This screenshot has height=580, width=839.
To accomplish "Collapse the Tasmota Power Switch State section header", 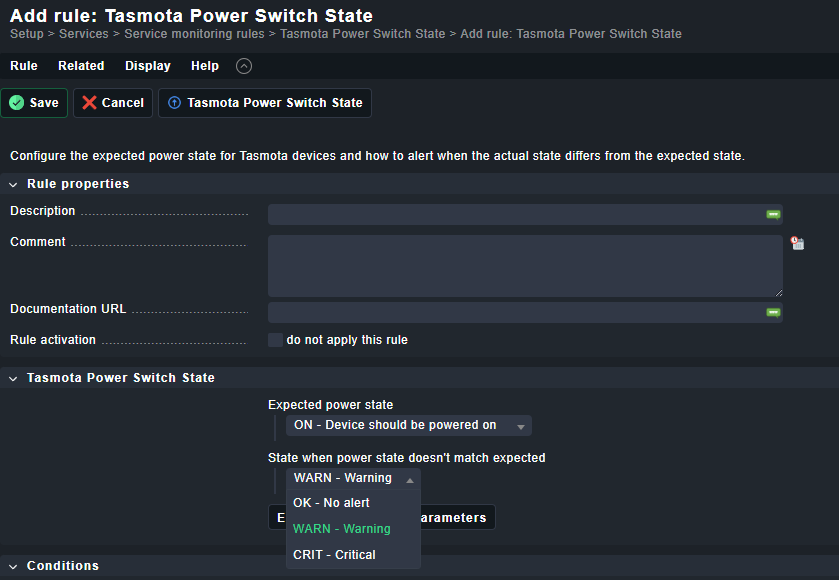I will [14, 378].
